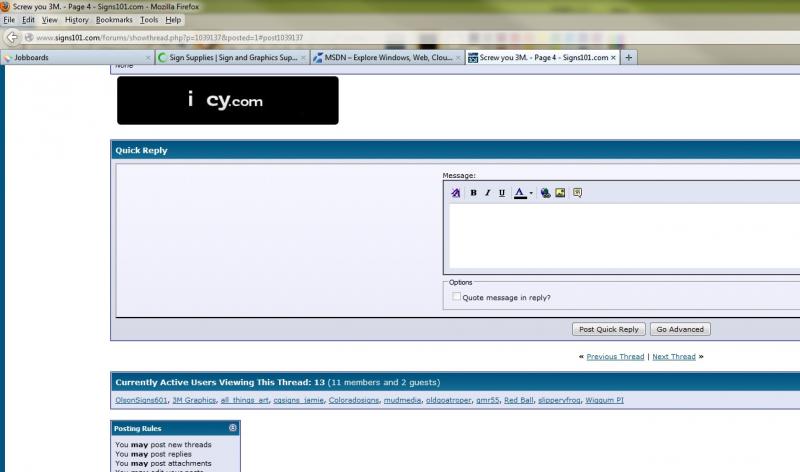800x472 pixels.
Task: Click the Currently Active Users Viewing header
Action: pos(278,382)
